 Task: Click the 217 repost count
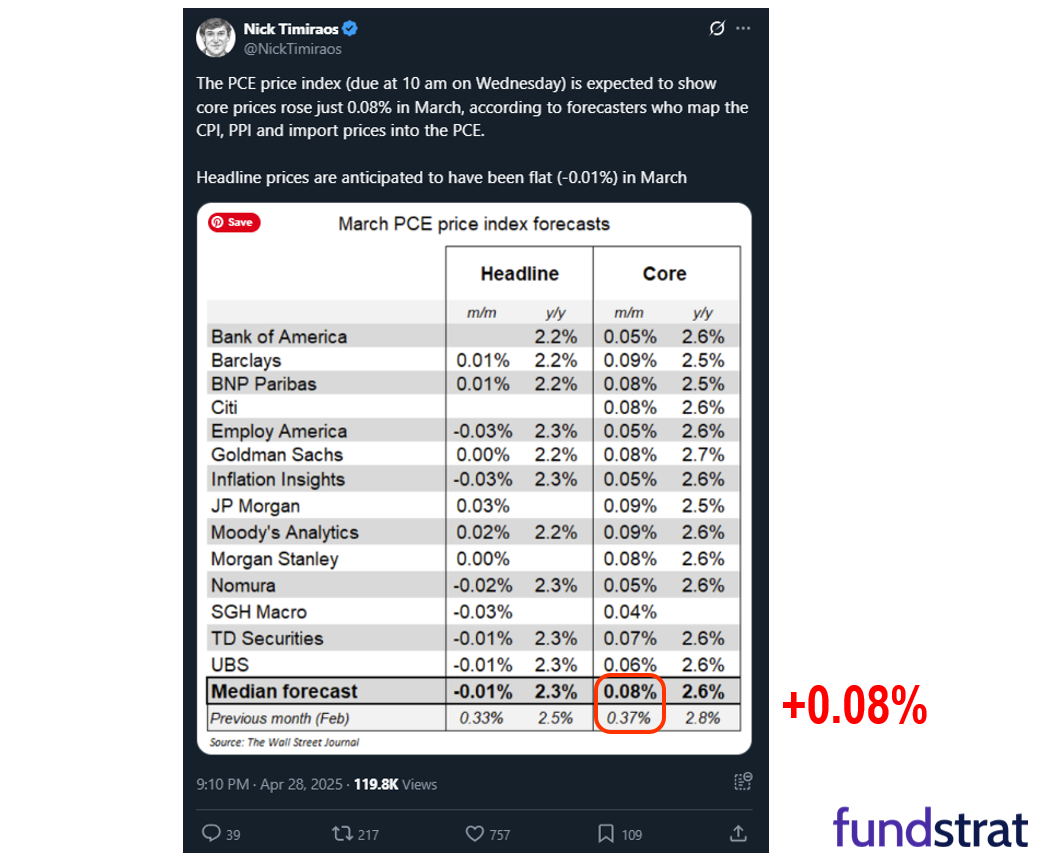[368, 835]
